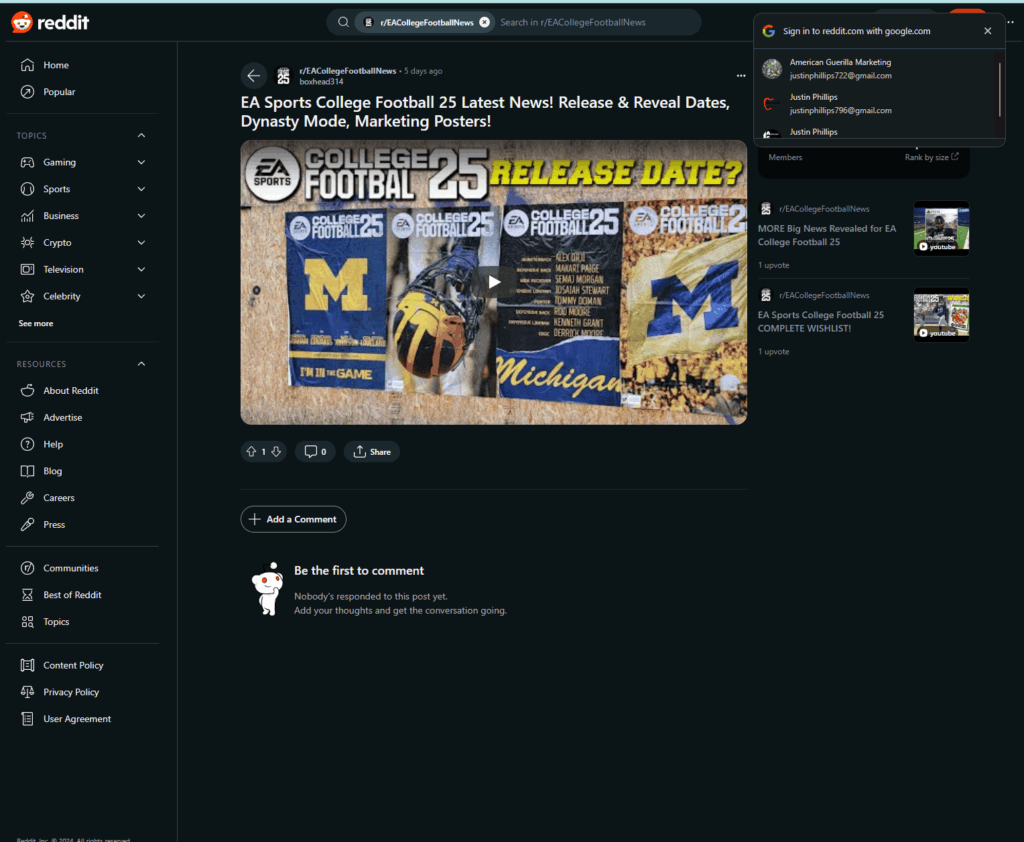Viewport: 1024px width, 842px height.
Task: Go to Popular in sidebar
Action: tap(59, 92)
